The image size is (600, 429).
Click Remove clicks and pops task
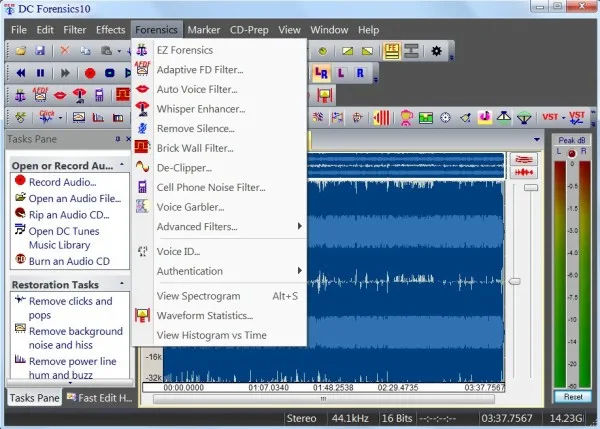coord(70,308)
